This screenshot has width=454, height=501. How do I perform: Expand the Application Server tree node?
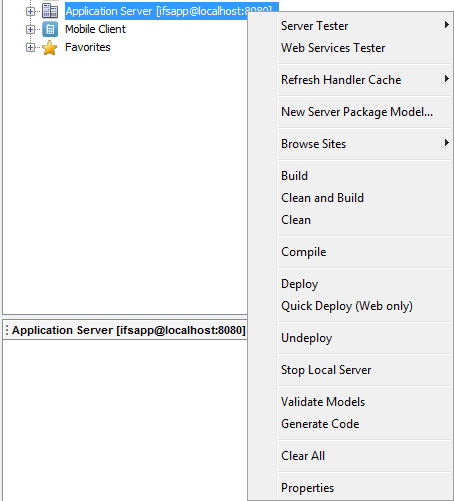tap(30, 11)
